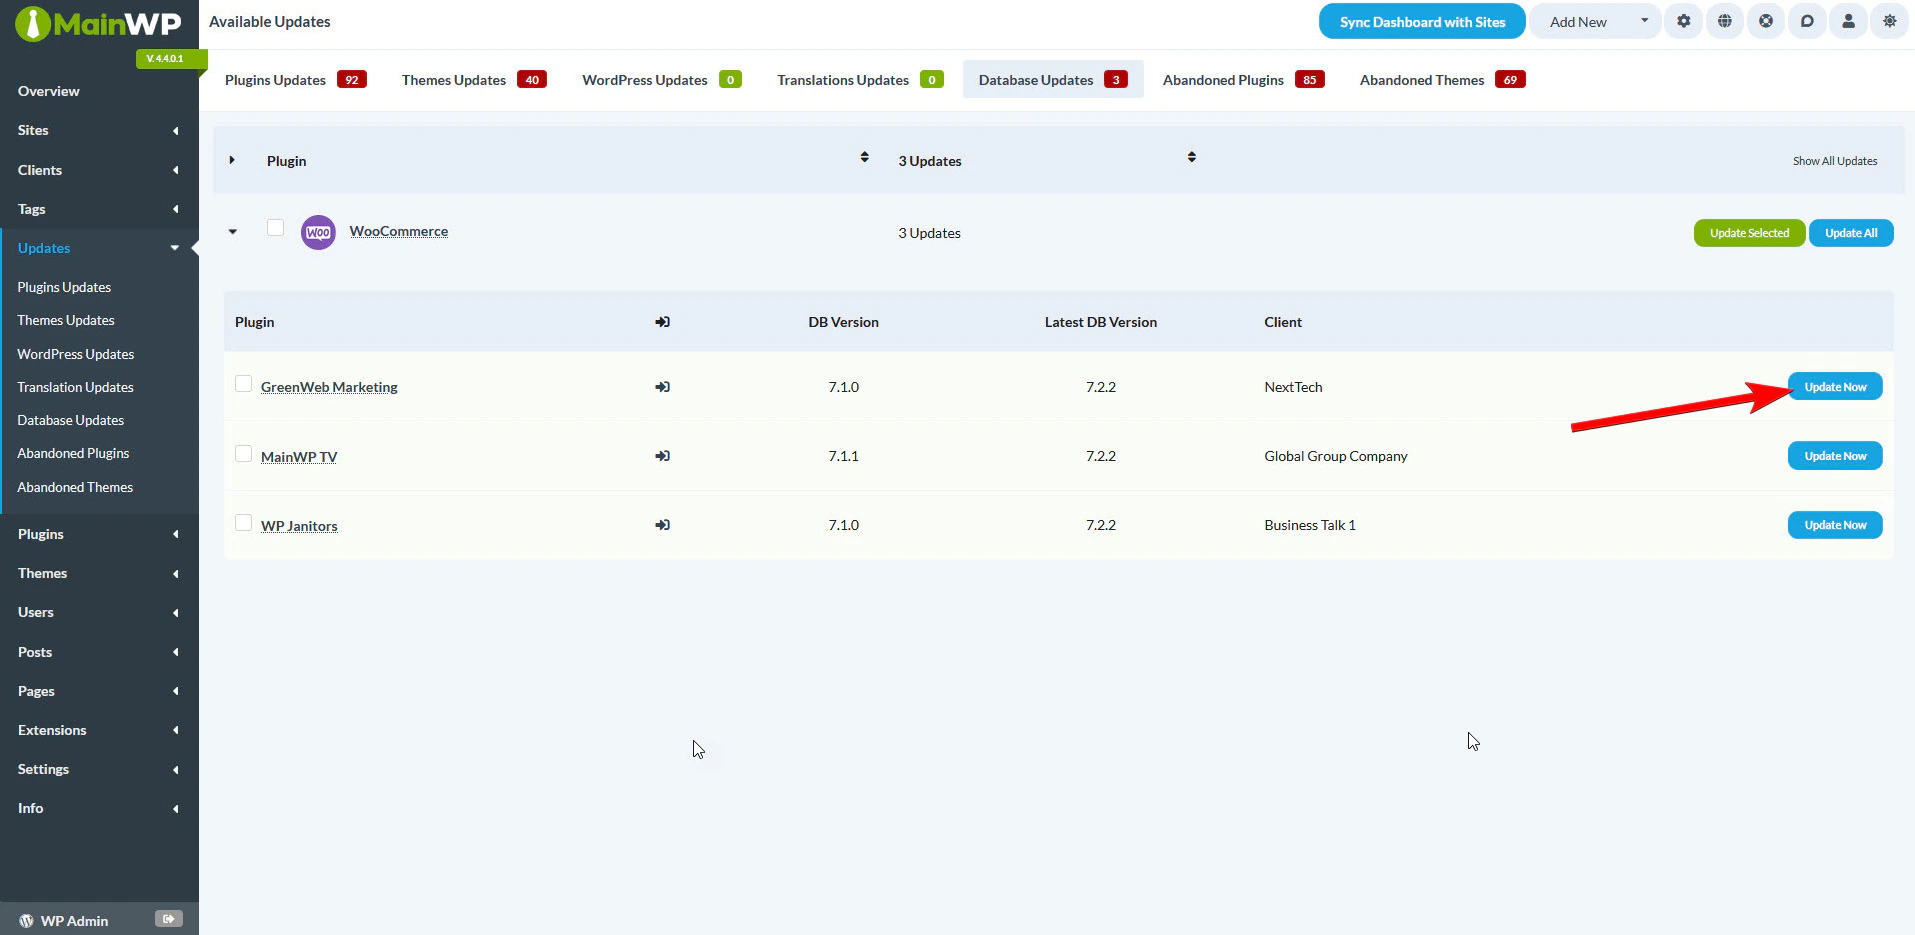Click Update Now for MainWP TV
Image resolution: width=1915 pixels, height=935 pixels.
coord(1835,456)
